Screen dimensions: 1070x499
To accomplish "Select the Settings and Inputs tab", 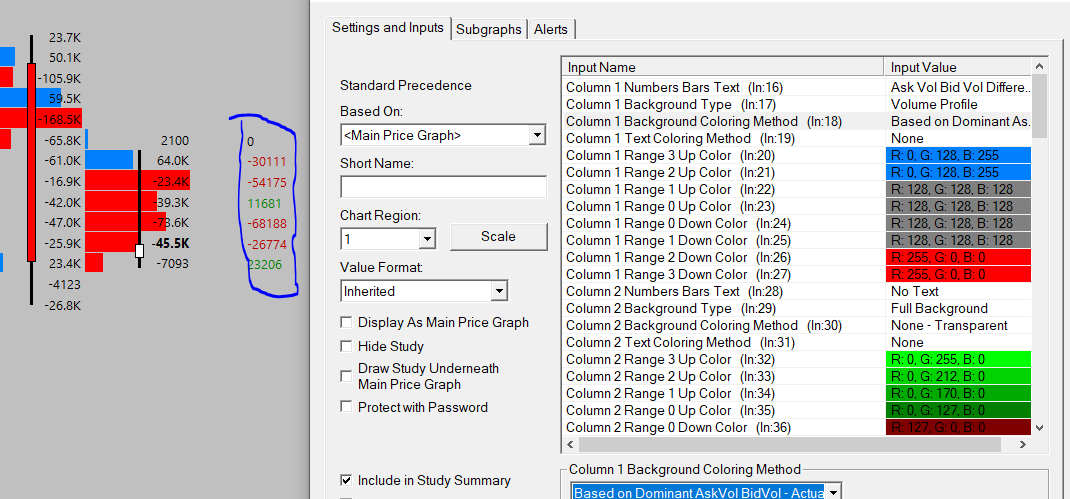I will pyautogui.click(x=388, y=28).
